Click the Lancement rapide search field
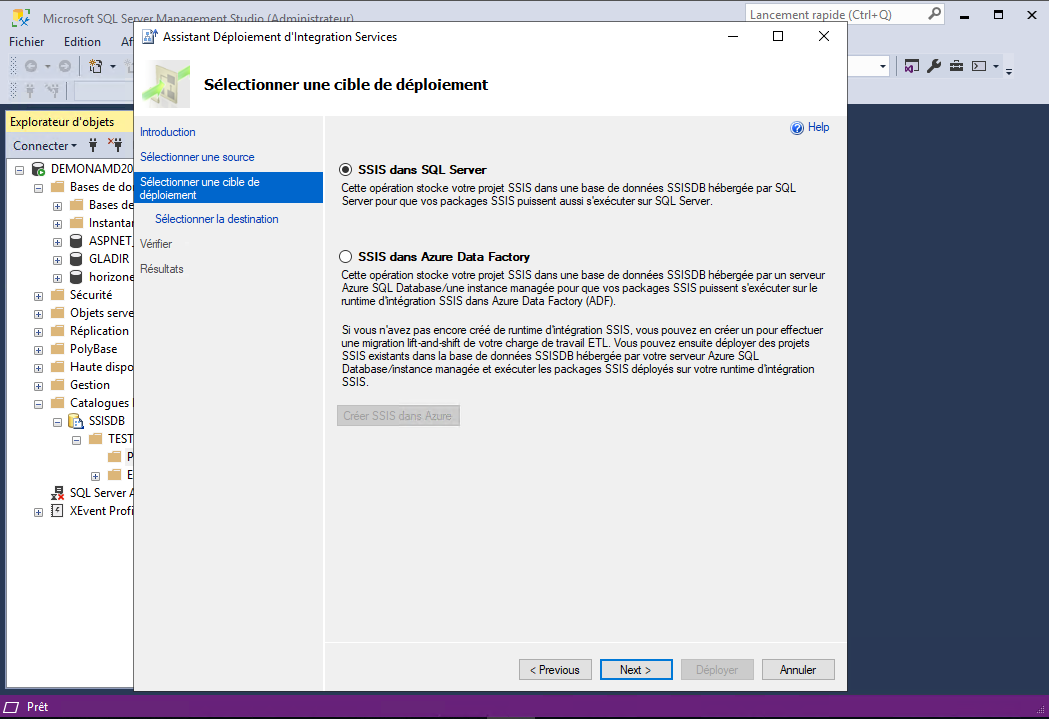The width and height of the screenshot is (1049, 719). 836,14
